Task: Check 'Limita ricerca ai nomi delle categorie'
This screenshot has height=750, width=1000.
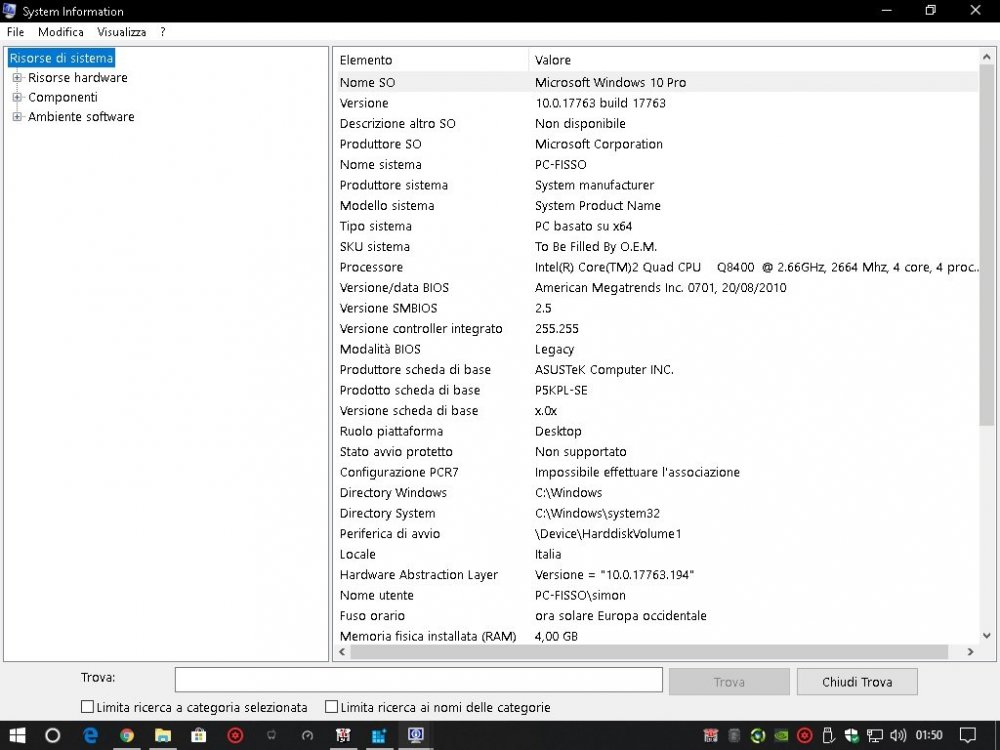Action: (331, 707)
